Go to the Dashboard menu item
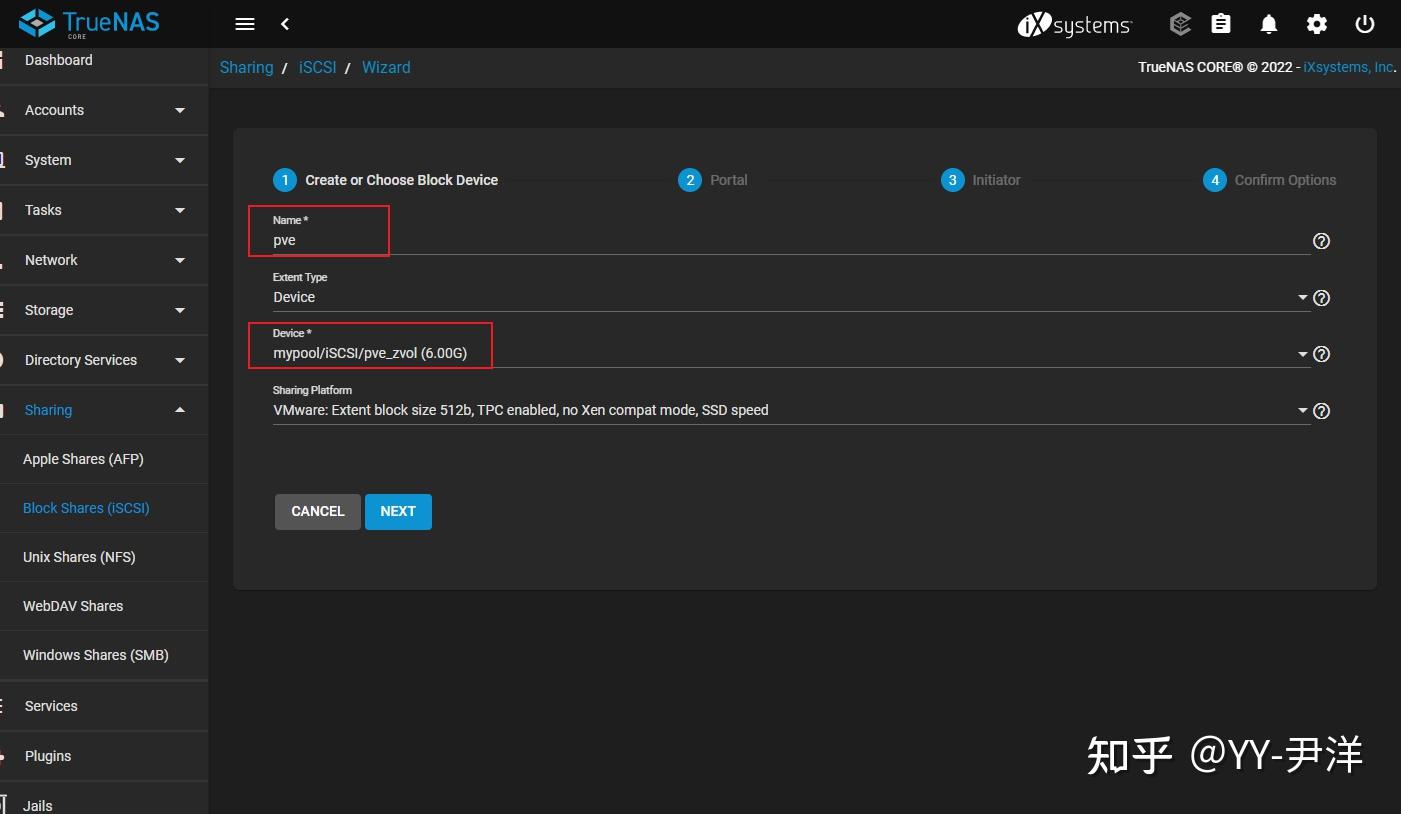The height and width of the screenshot is (814, 1401). 57,60
